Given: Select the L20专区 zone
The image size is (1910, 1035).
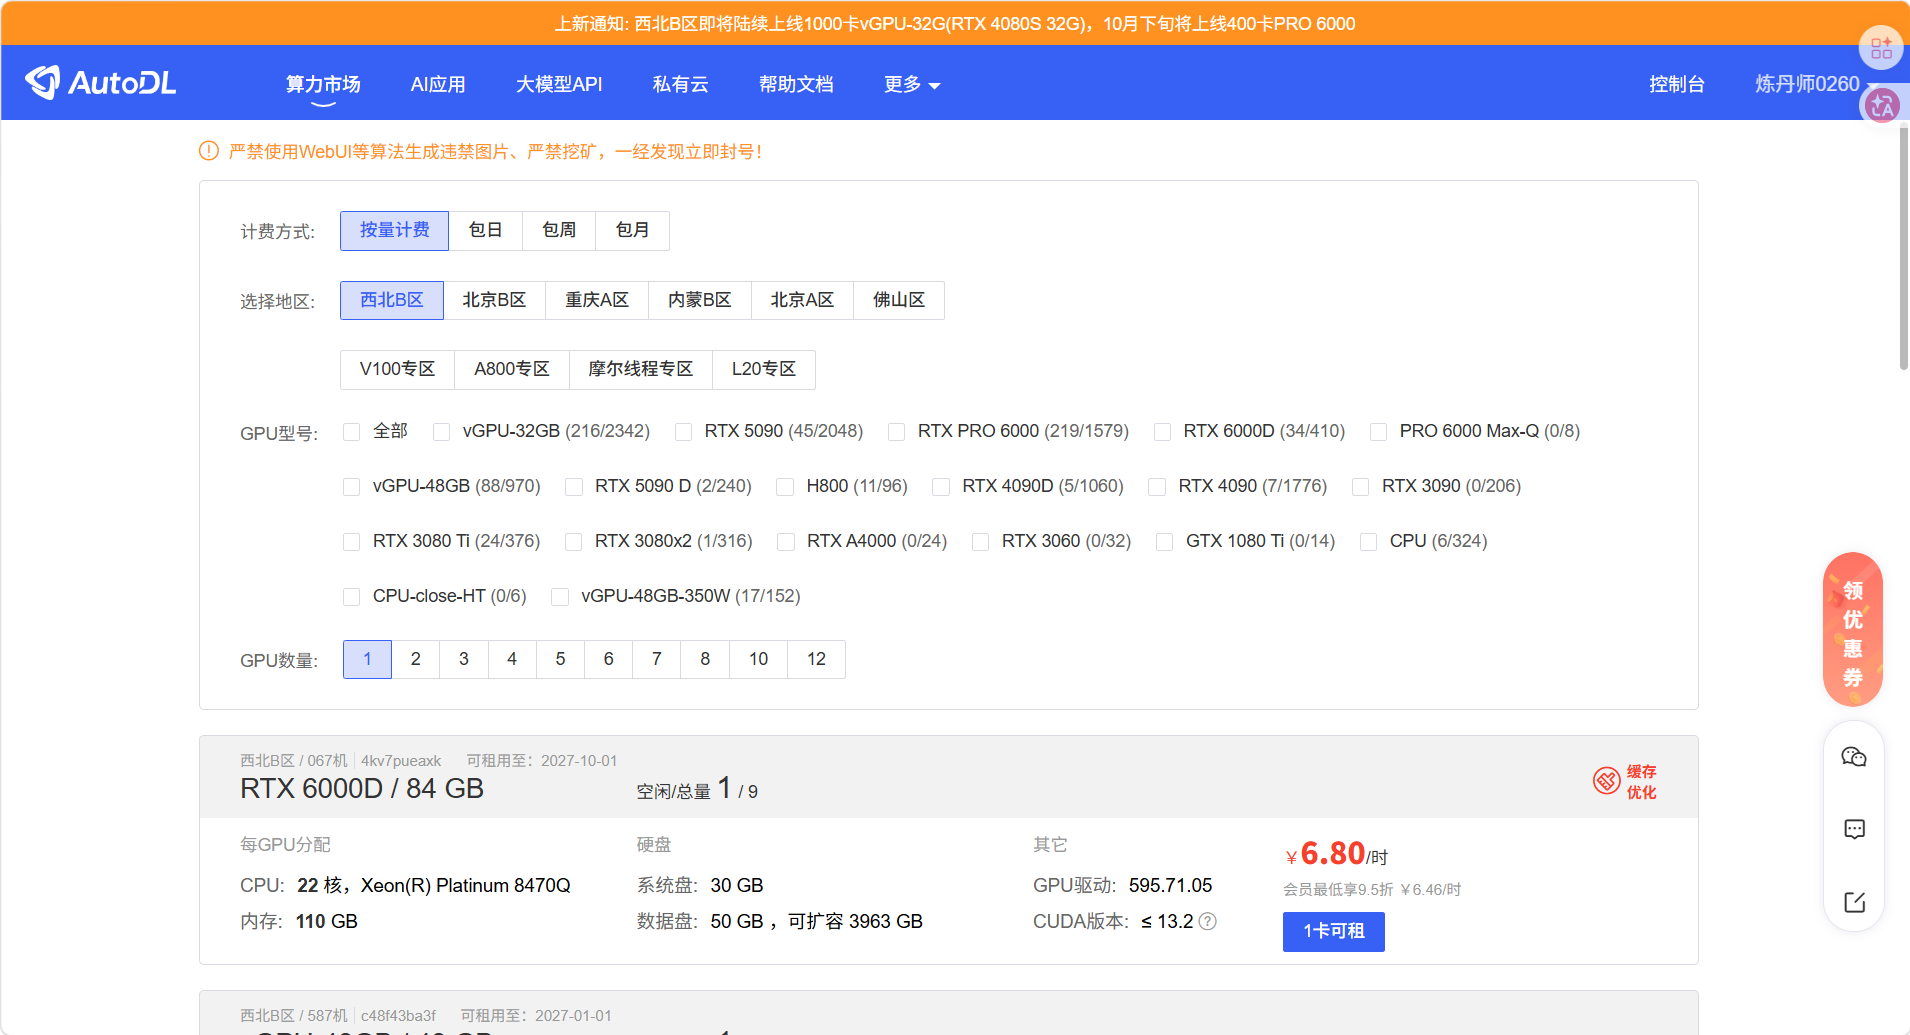Looking at the screenshot, I should pos(764,369).
